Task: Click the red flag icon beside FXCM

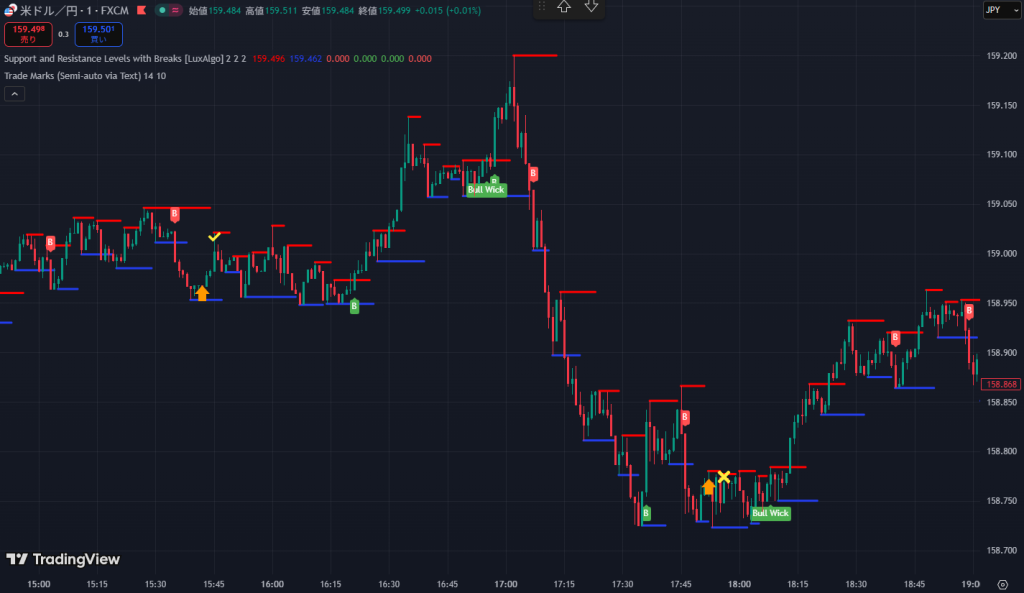Action: pos(141,10)
